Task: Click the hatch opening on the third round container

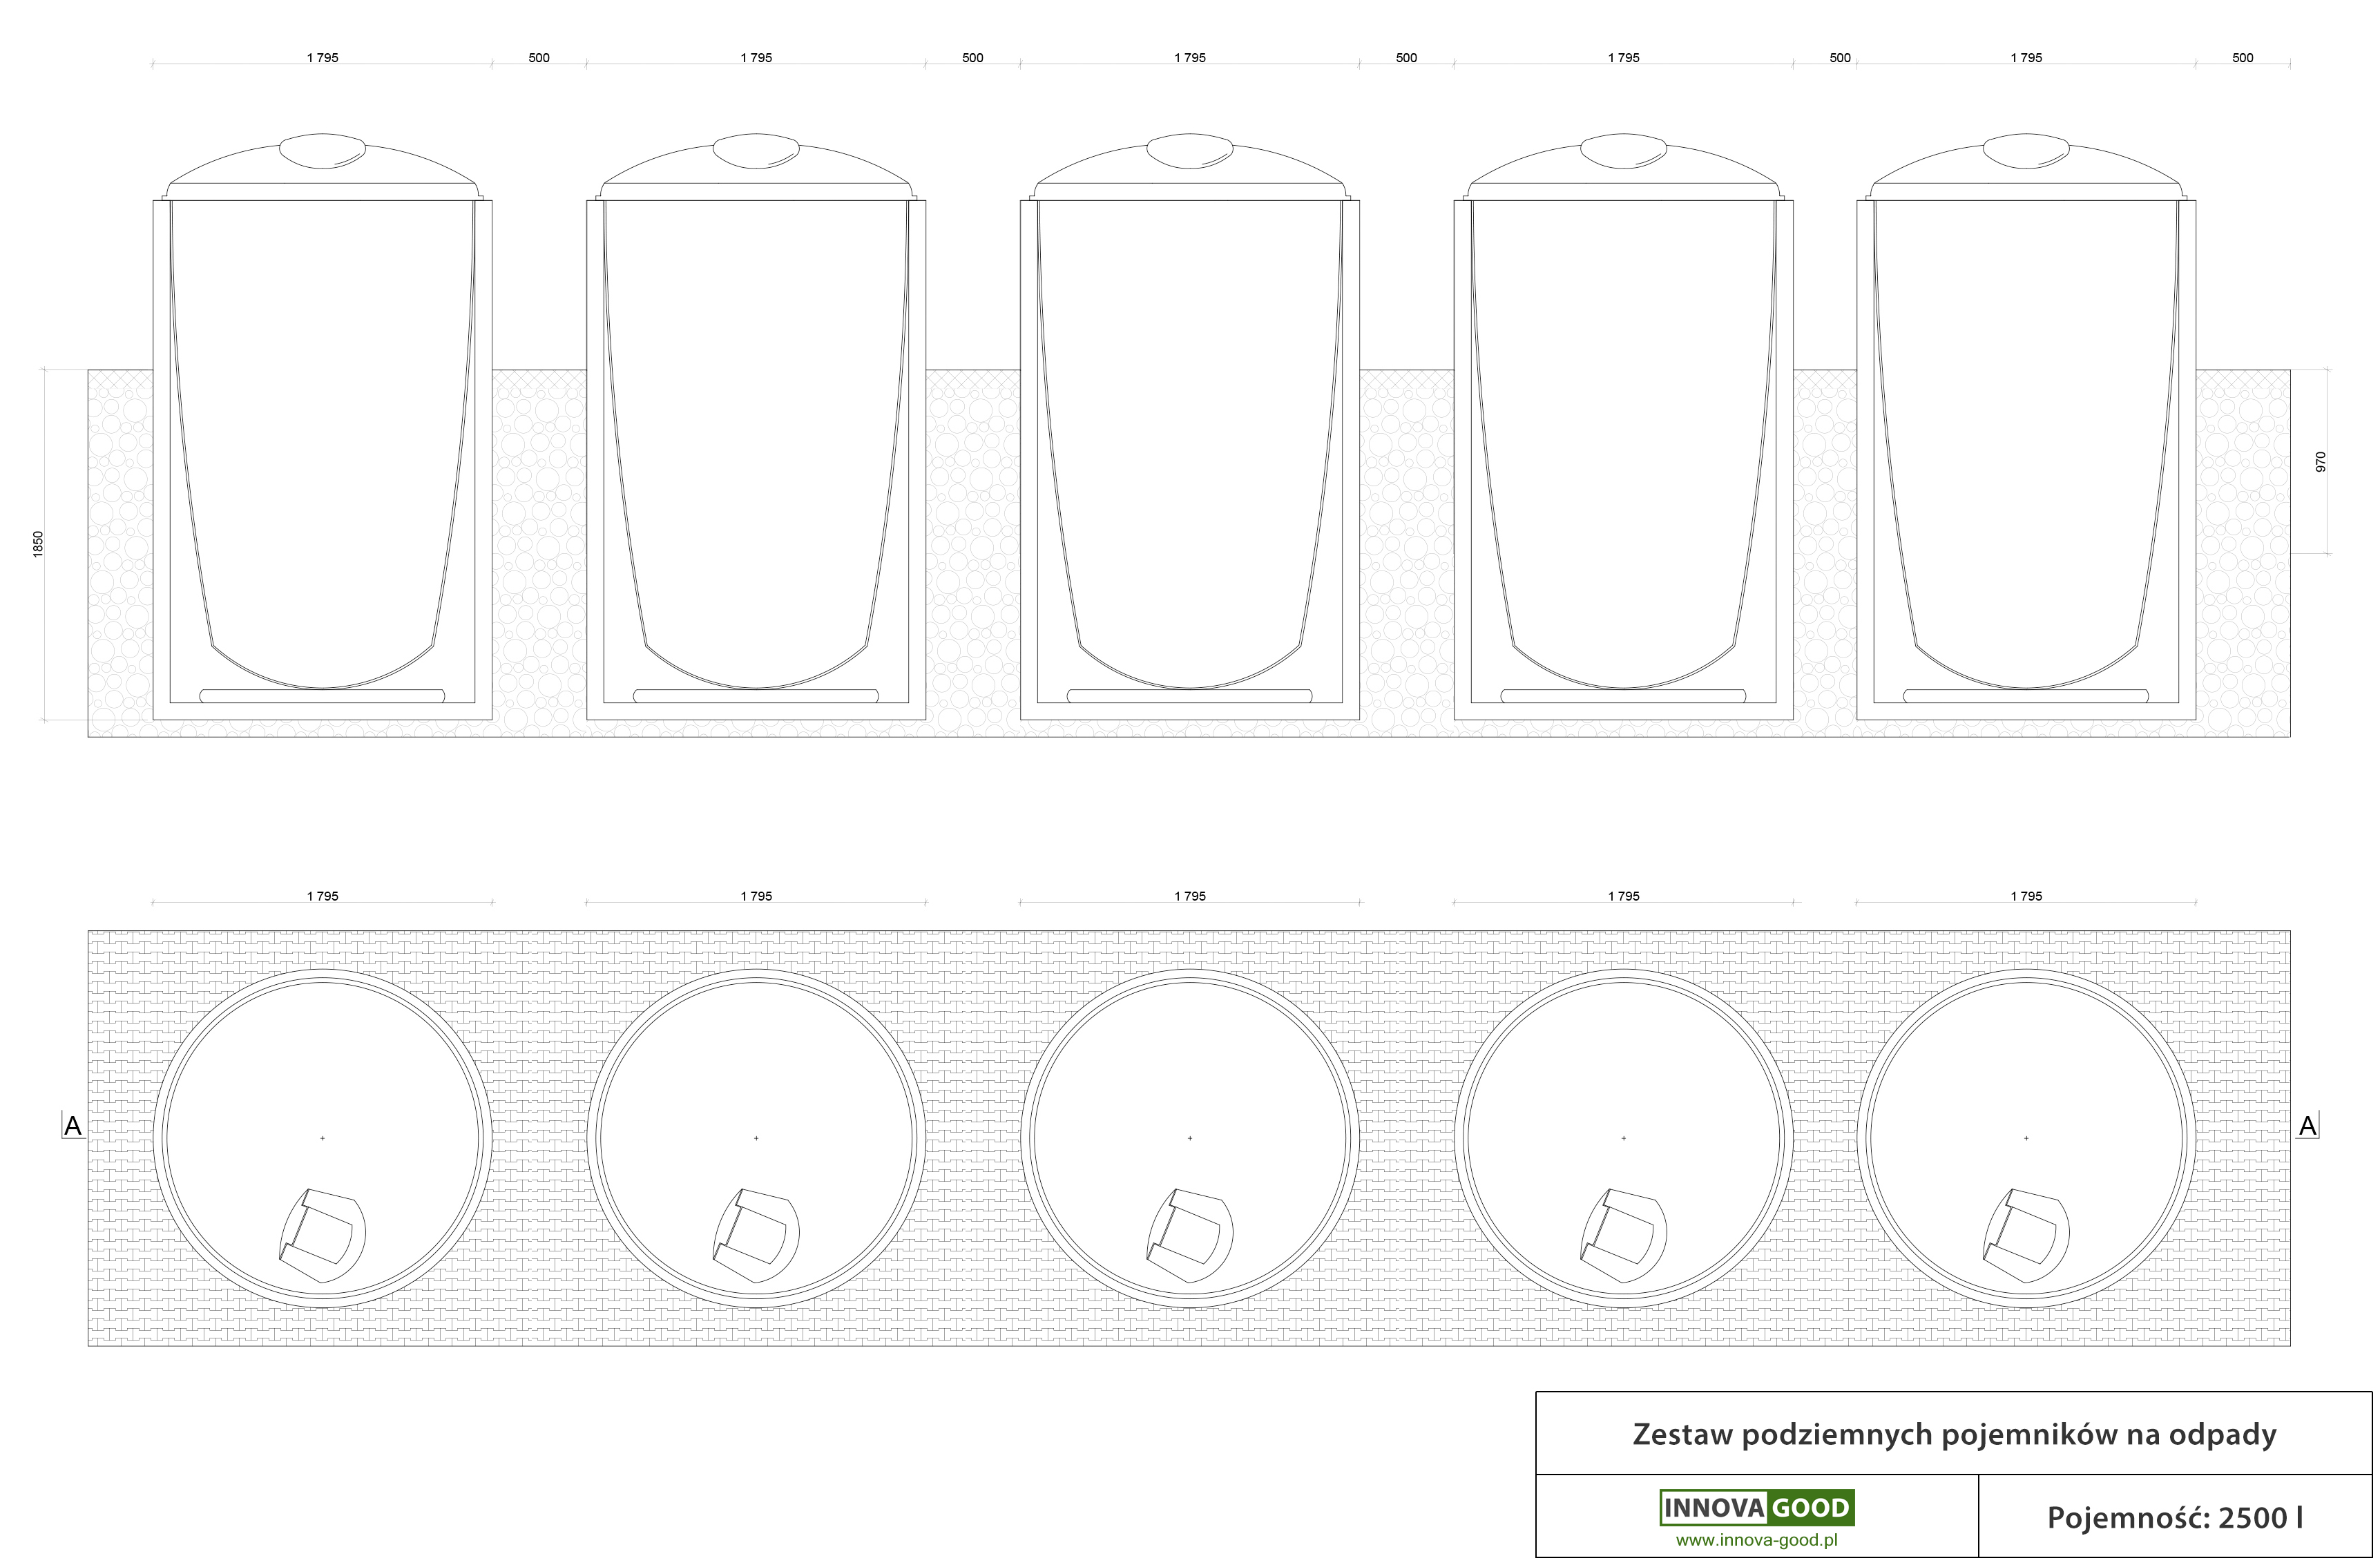Action: pos(1189,1236)
